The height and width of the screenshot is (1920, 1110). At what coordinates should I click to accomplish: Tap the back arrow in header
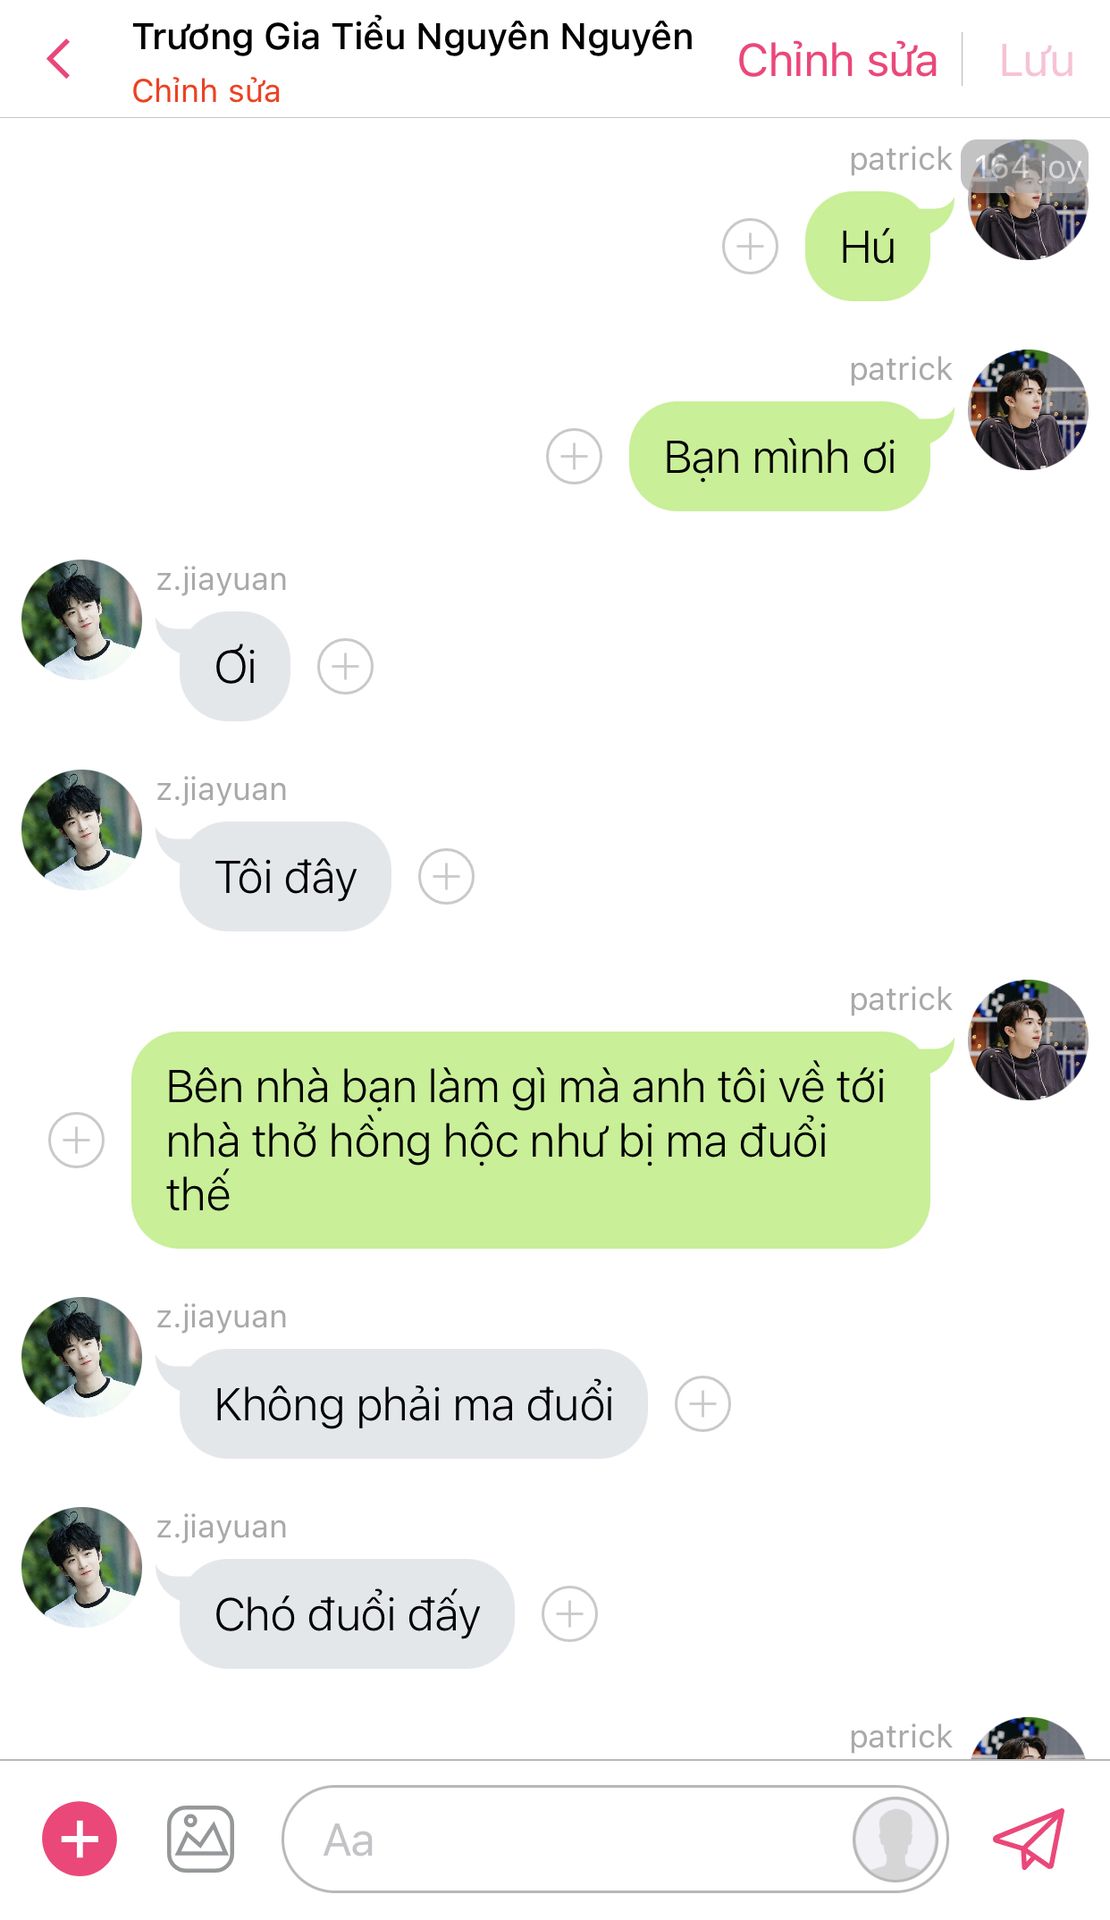tap(59, 59)
